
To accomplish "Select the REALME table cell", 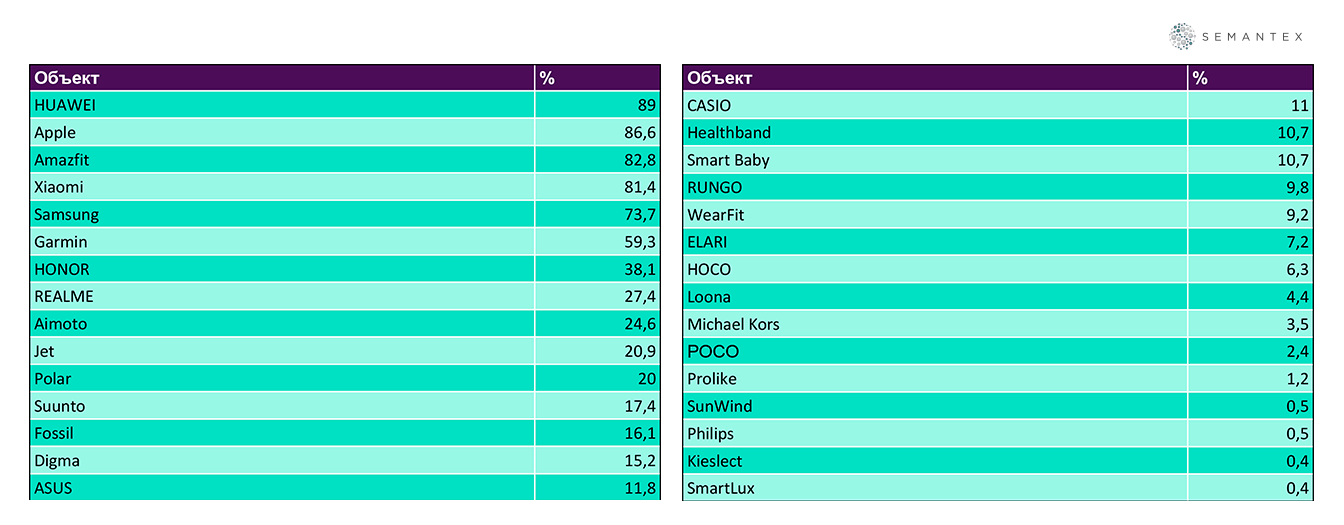I will (63, 297).
